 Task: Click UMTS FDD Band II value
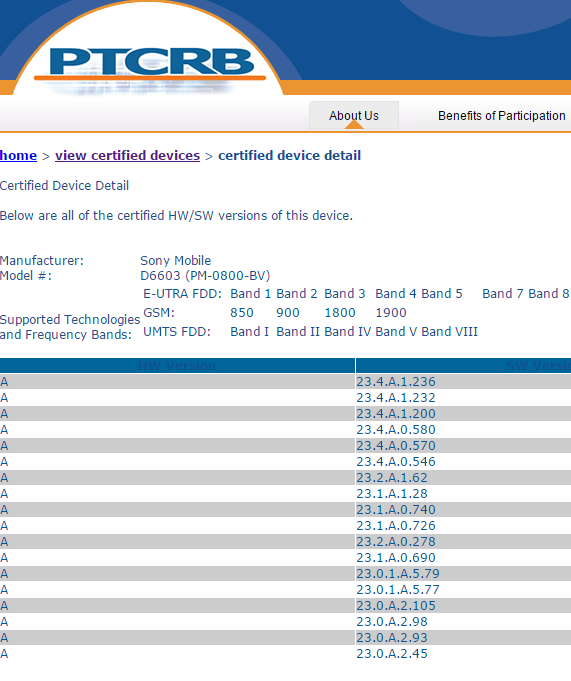(298, 332)
